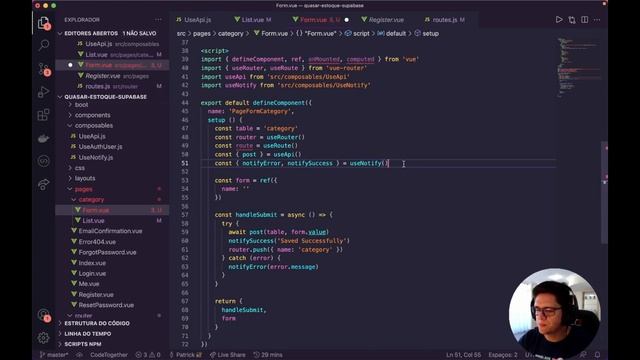The width and height of the screenshot is (640, 360).
Task: Open List.vue under category folder
Action: [93, 220]
